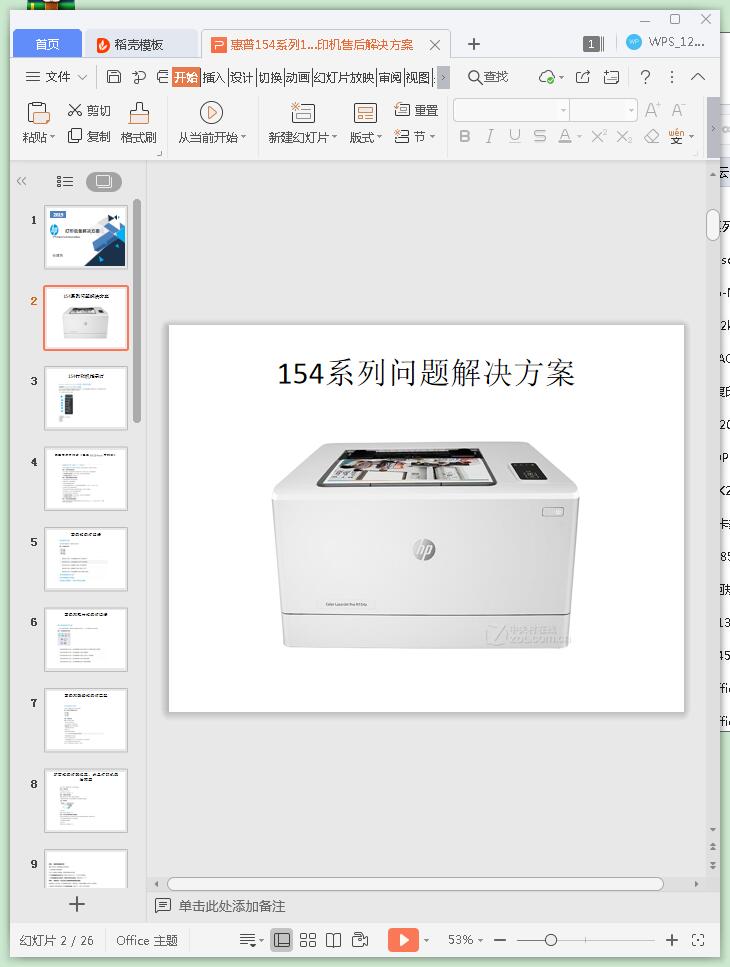730x967 pixels.
Task: Click the Help question mark icon
Action: tap(645, 76)
